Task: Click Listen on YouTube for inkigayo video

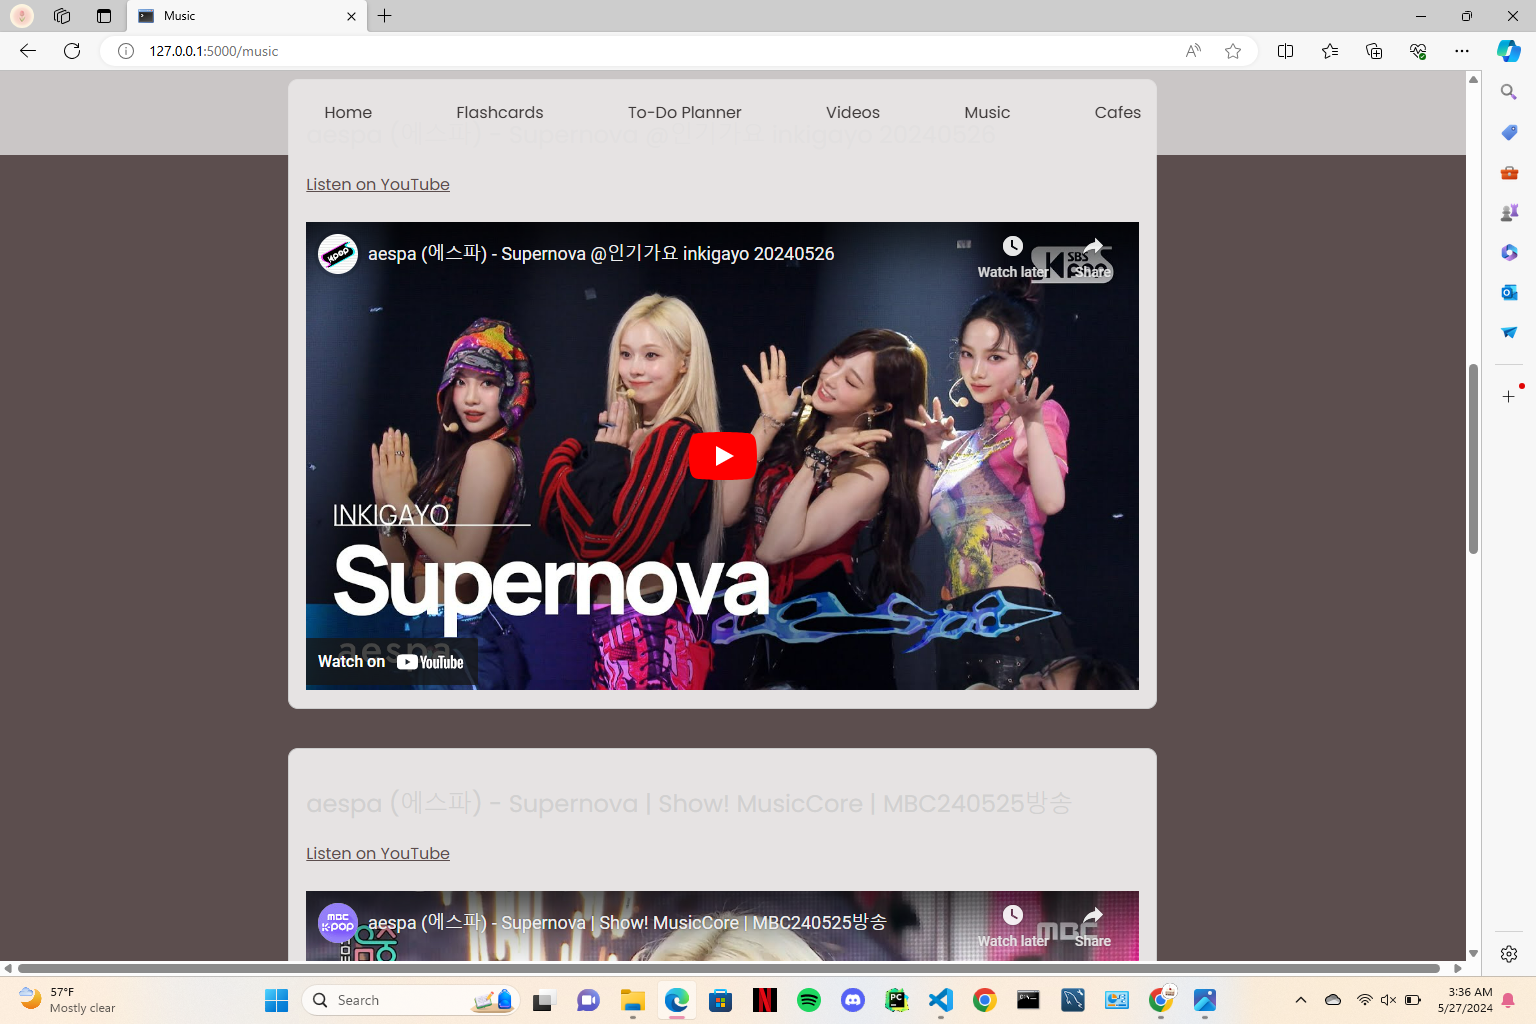Action: click(x=378, y=184)
